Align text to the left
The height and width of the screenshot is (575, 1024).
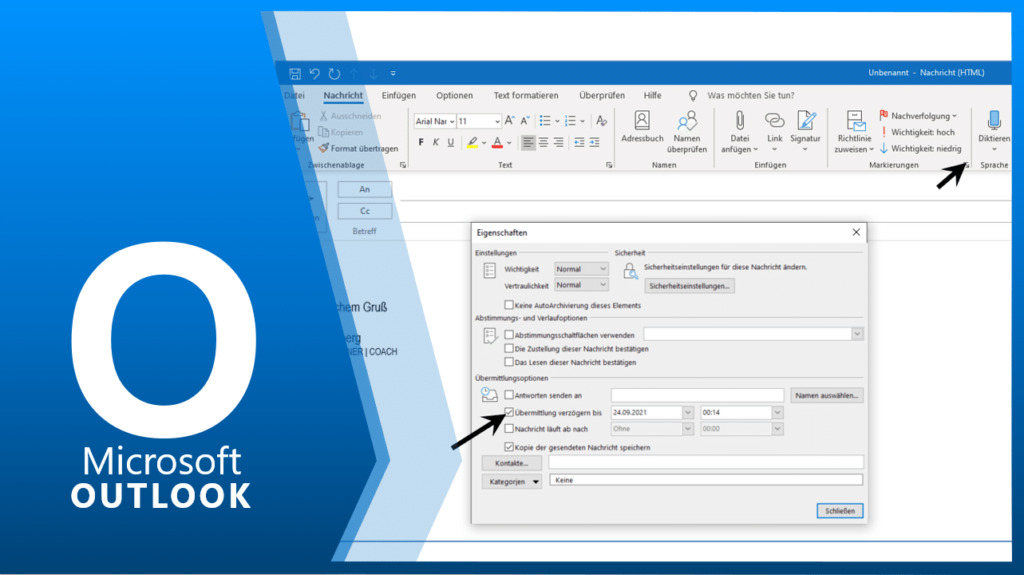528,142
